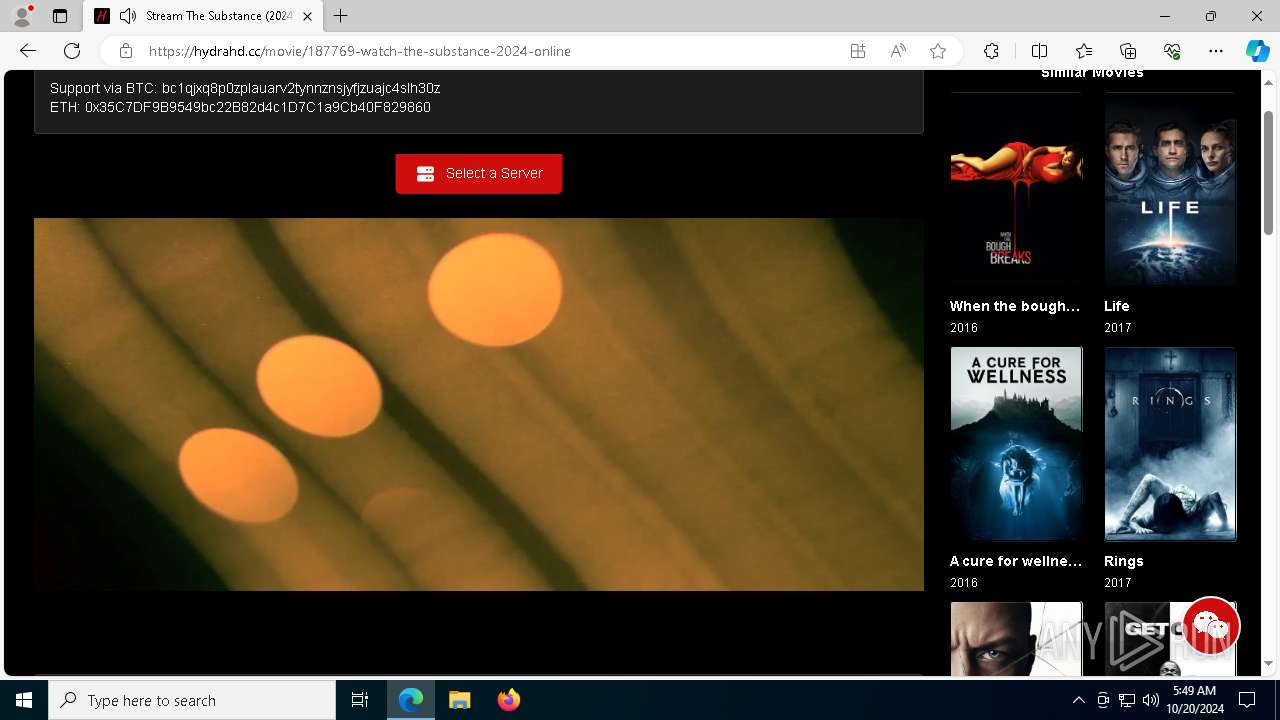Open the Windows Start menu

24,700
